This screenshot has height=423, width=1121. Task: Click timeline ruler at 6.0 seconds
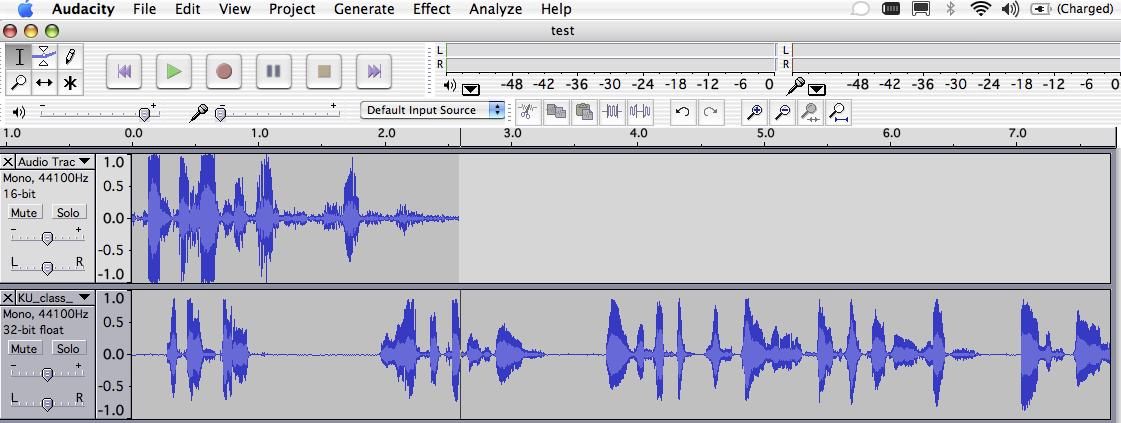point(891,134)
